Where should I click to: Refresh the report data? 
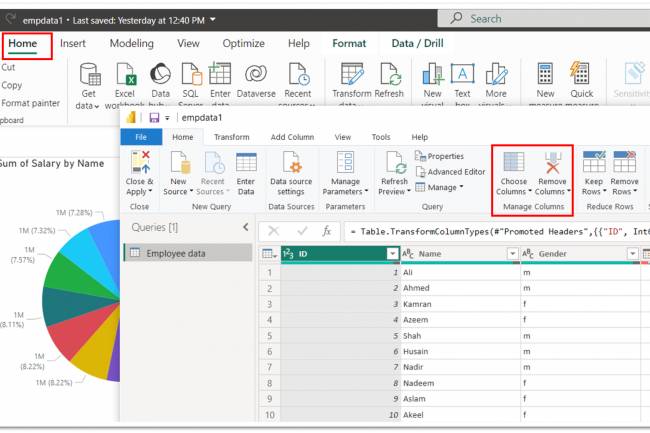coord(389,81)
